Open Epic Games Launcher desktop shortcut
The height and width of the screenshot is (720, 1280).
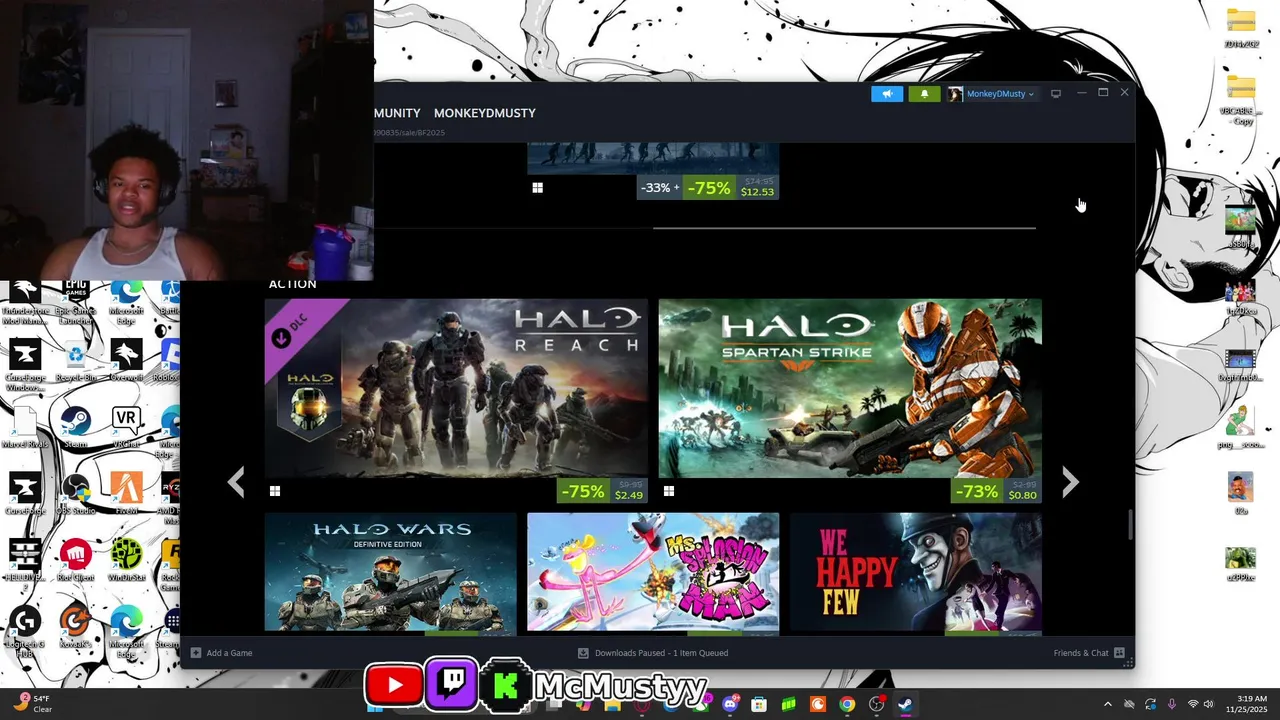coord(76,304)
